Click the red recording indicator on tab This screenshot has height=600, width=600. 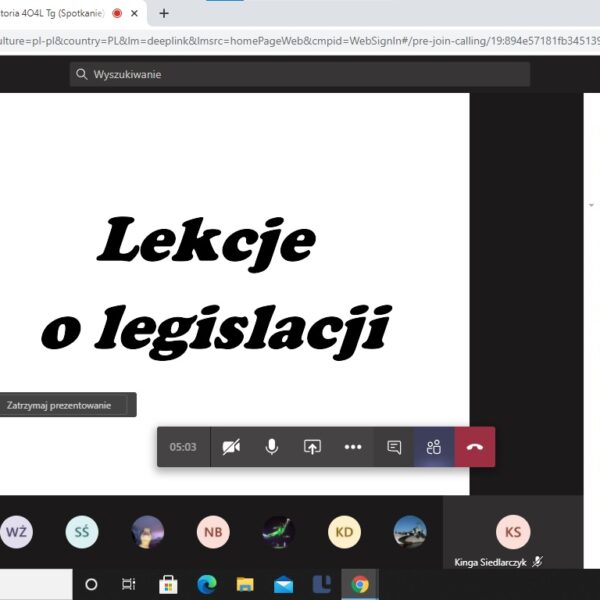(117, 13)
